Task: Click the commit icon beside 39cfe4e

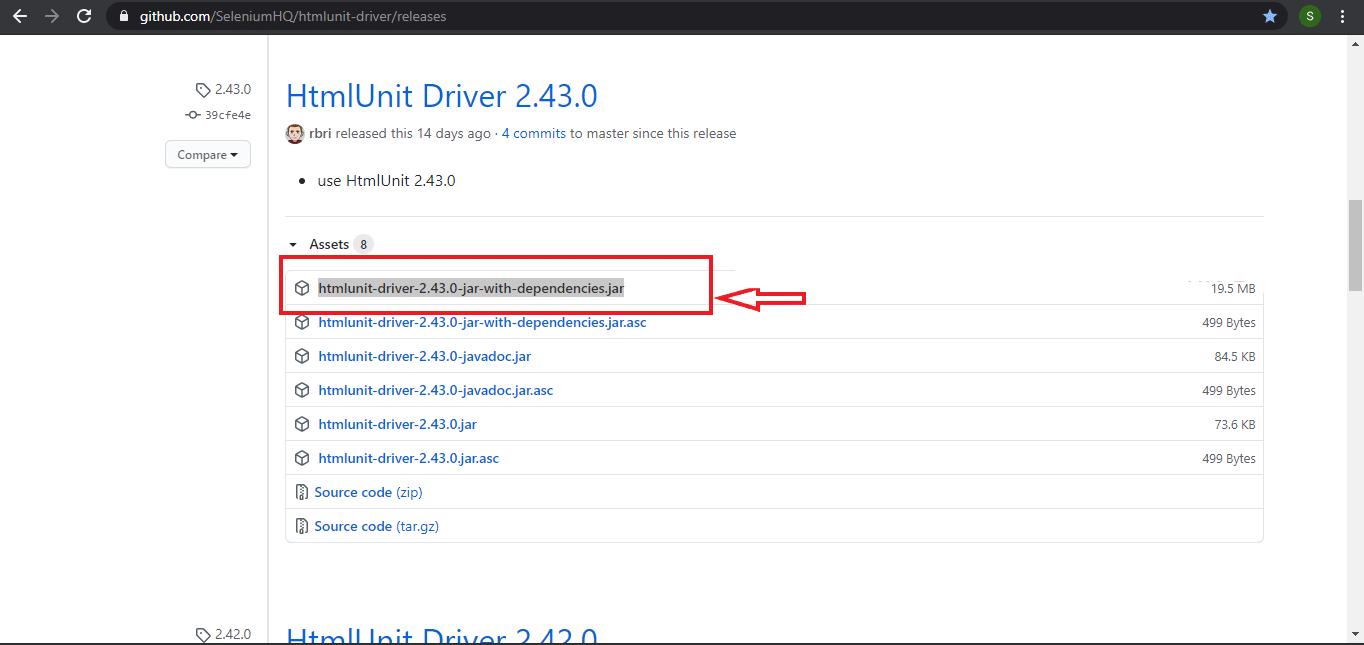Action: [193, 115]
